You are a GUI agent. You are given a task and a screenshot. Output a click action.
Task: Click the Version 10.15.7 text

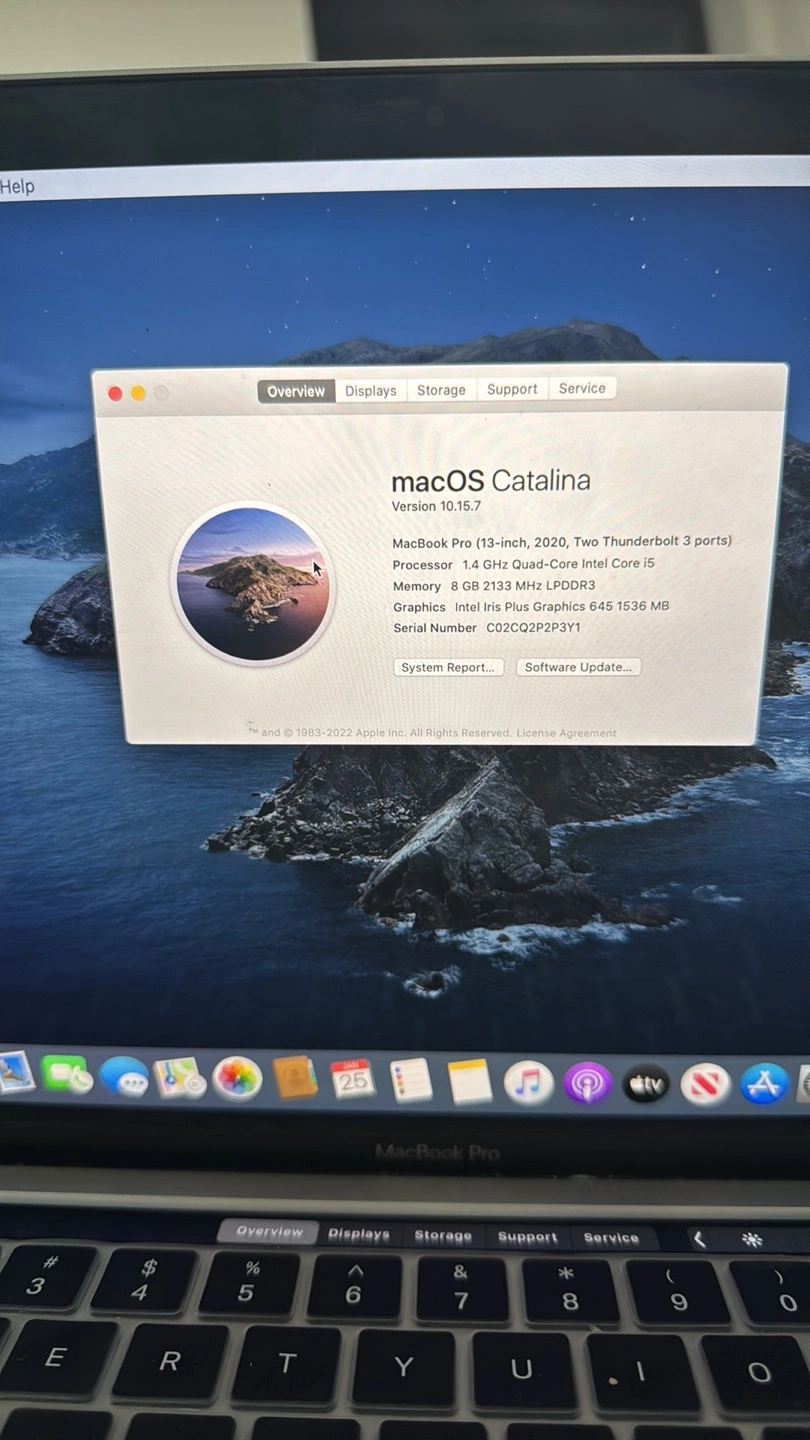[x=436, y=506]
